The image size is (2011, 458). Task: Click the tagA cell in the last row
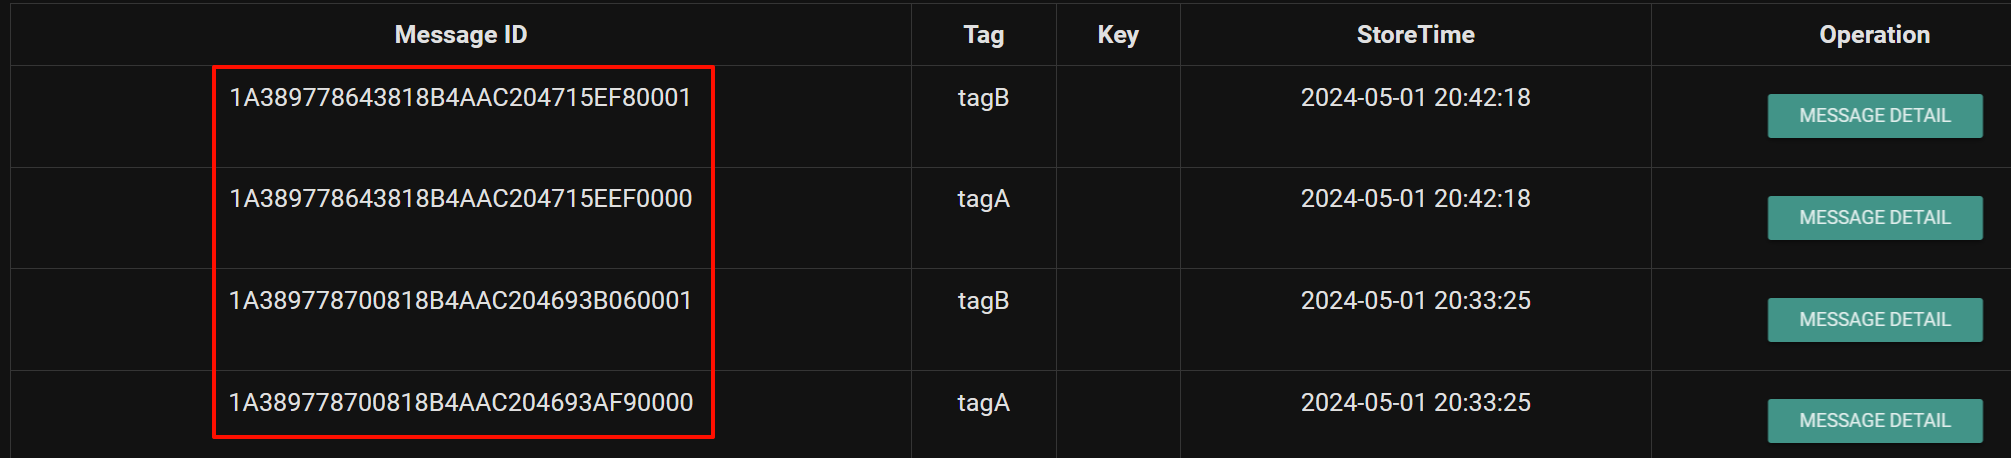[983, 403]
